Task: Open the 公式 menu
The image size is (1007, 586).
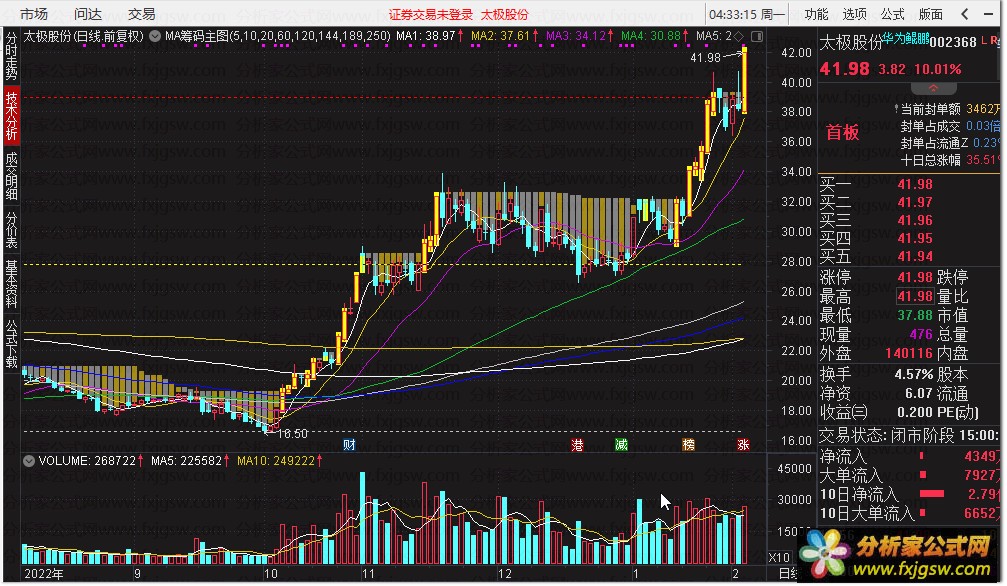Action: point(892,13)
